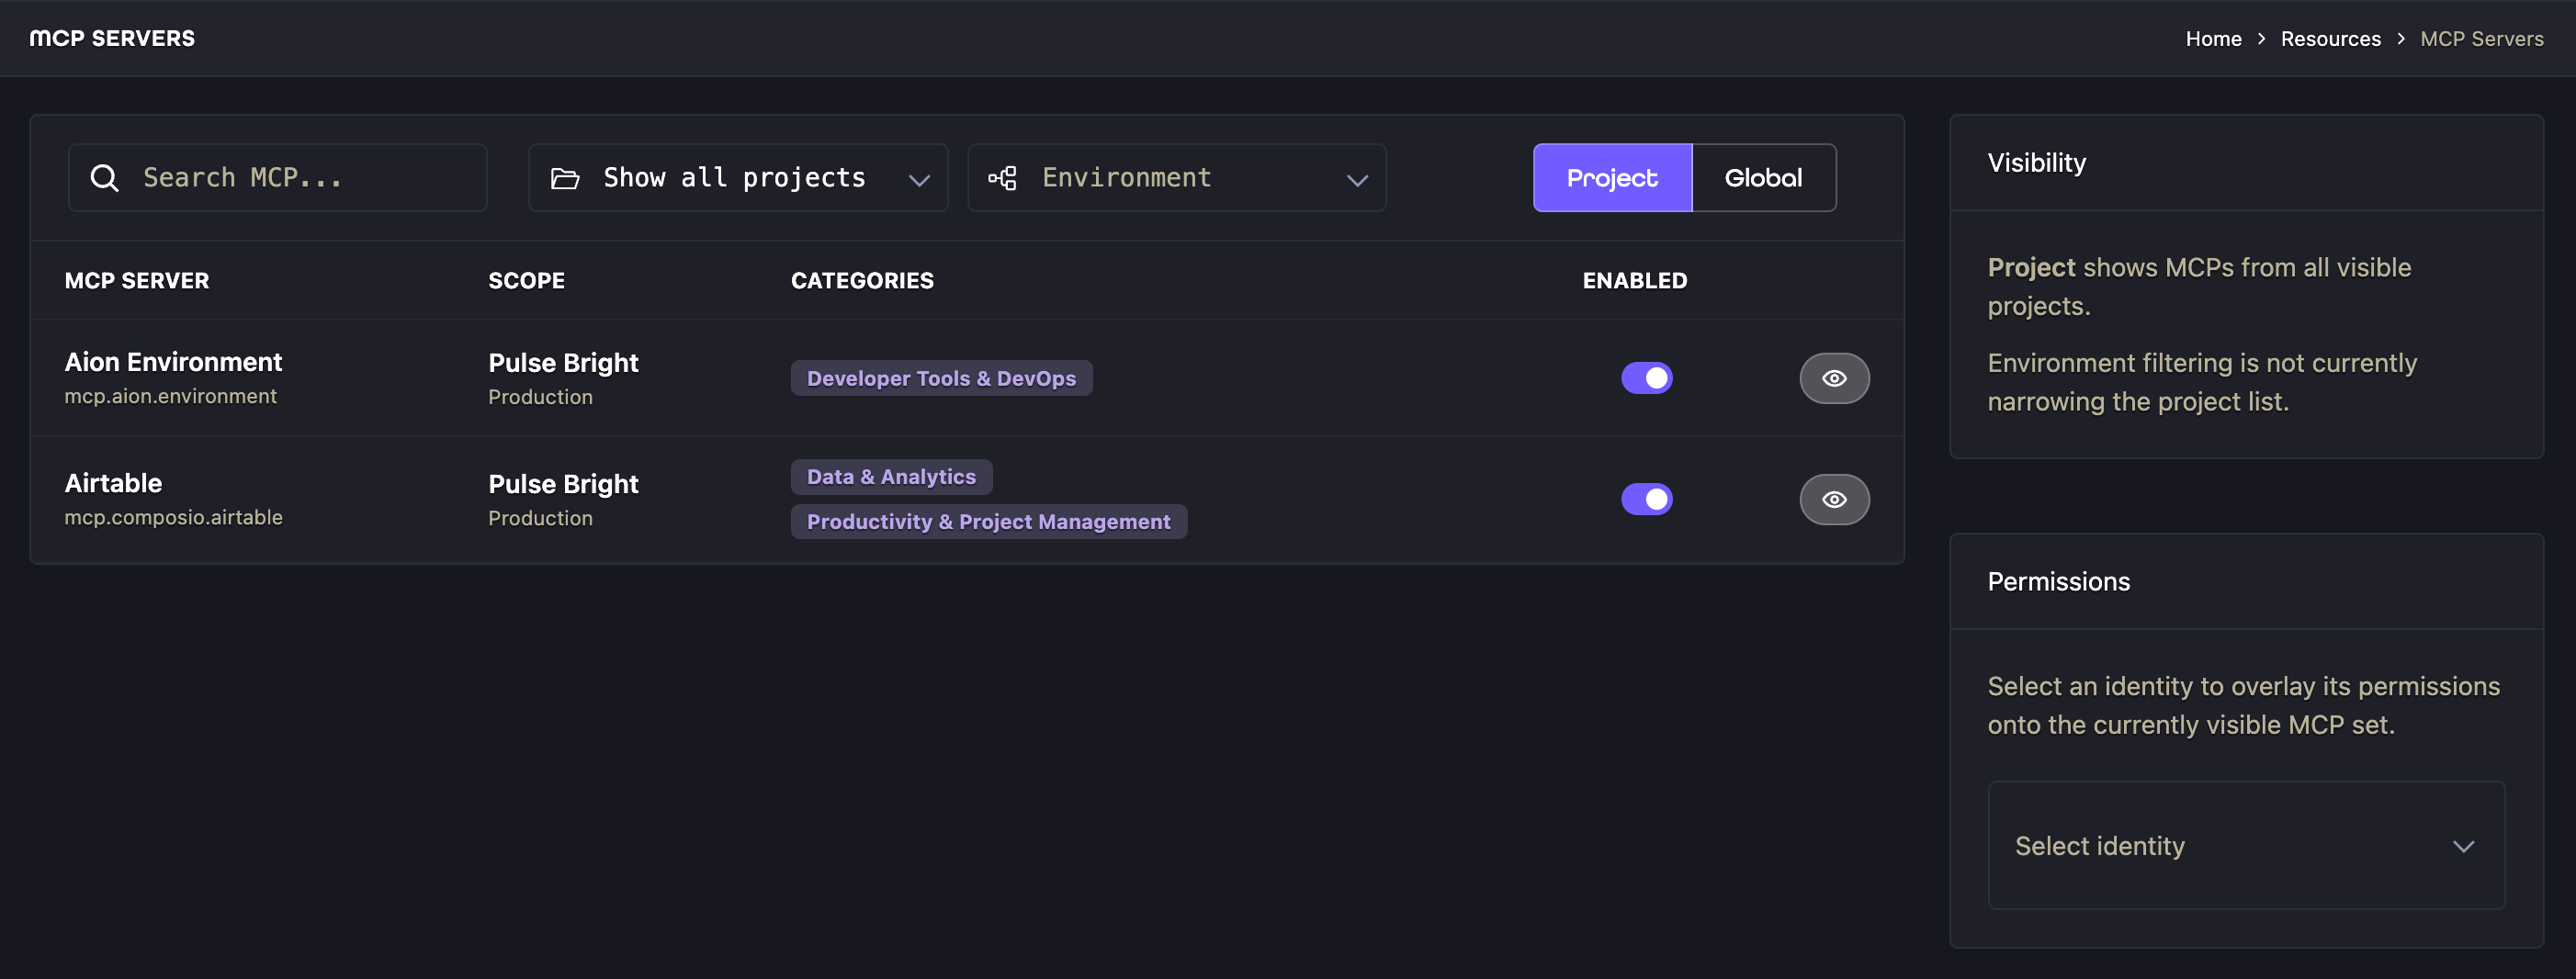View details with Airtable eye icon
2576x979 pixels.
point(1834,499)
